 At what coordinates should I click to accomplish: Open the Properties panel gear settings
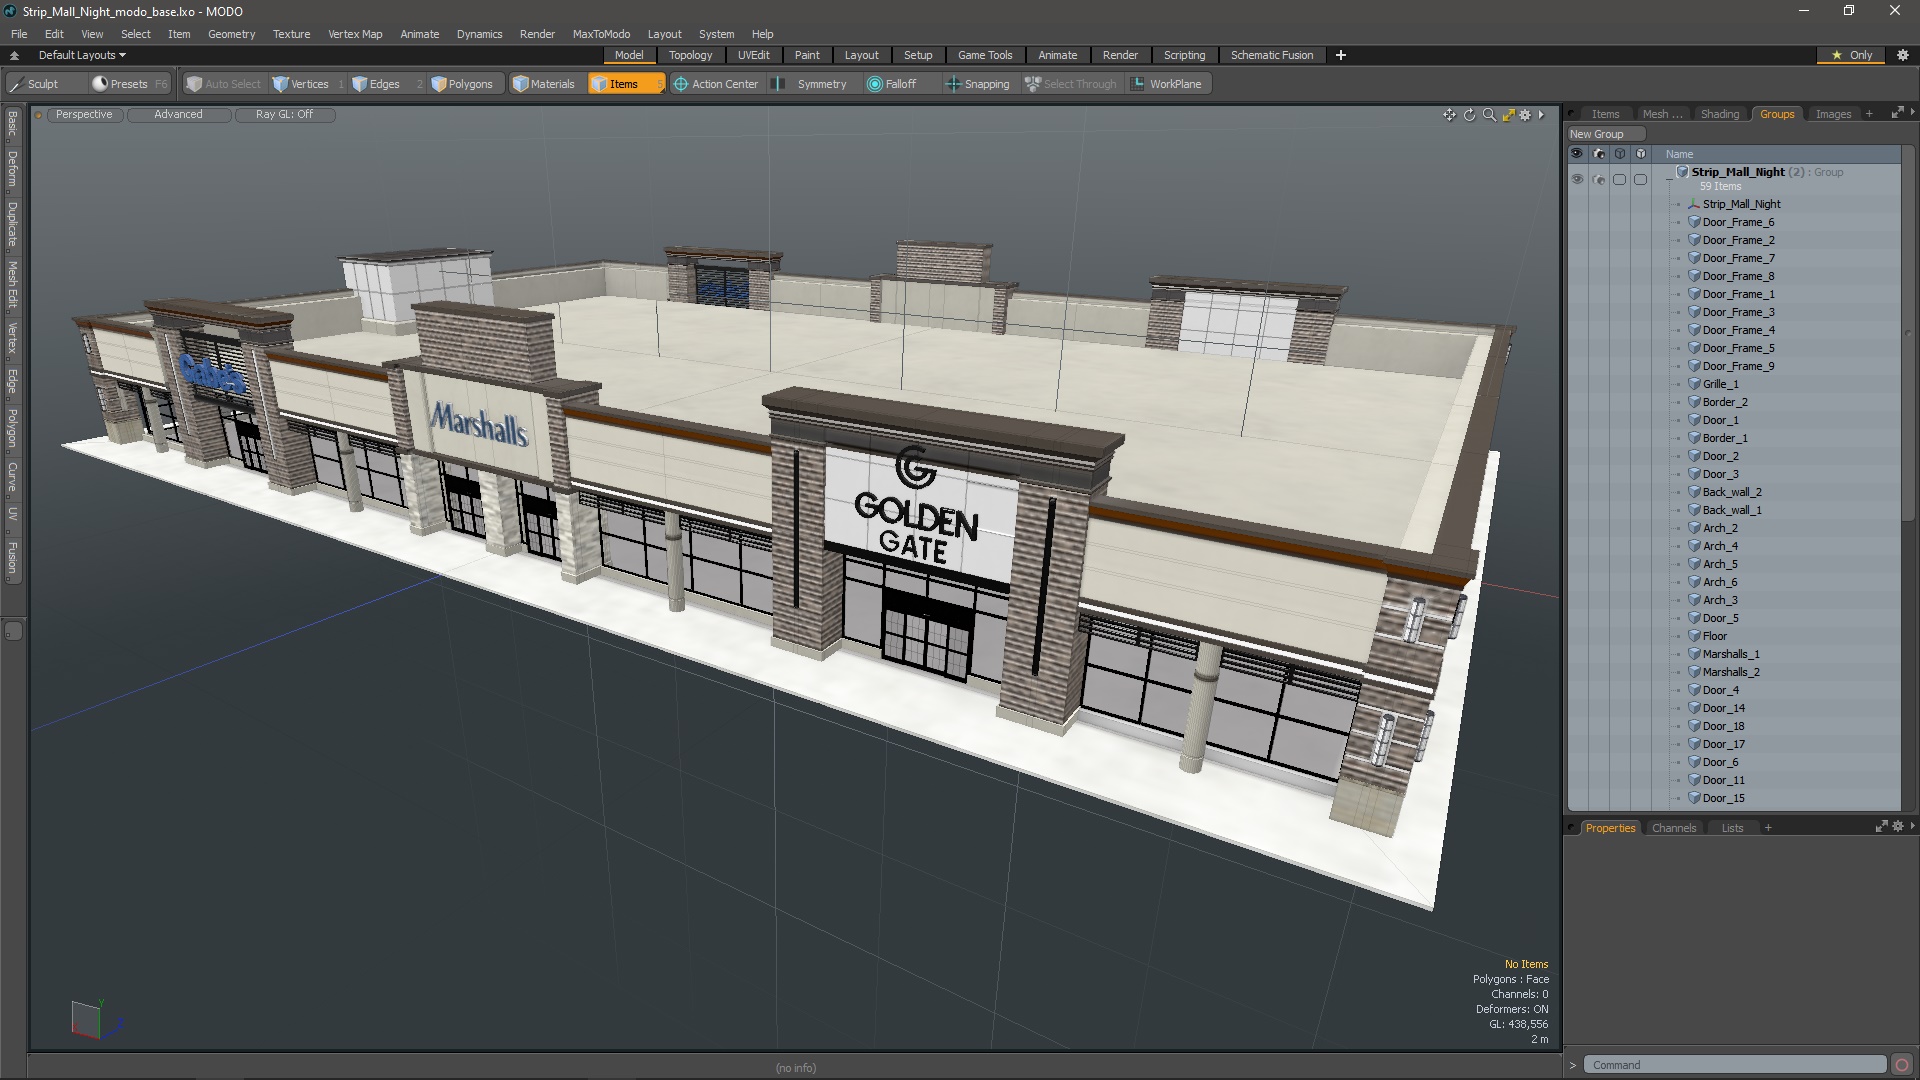coord(1897,827)
